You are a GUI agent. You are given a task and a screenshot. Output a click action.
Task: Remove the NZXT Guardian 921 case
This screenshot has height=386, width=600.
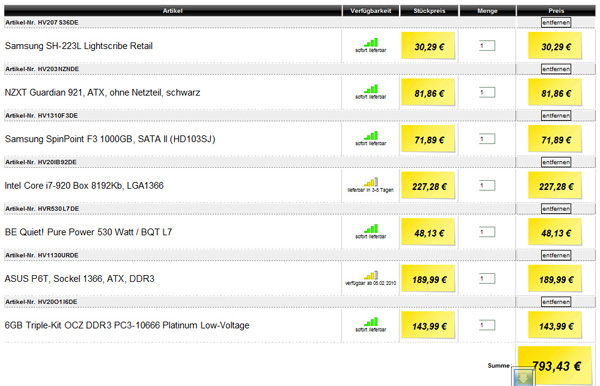pos(556,69)
